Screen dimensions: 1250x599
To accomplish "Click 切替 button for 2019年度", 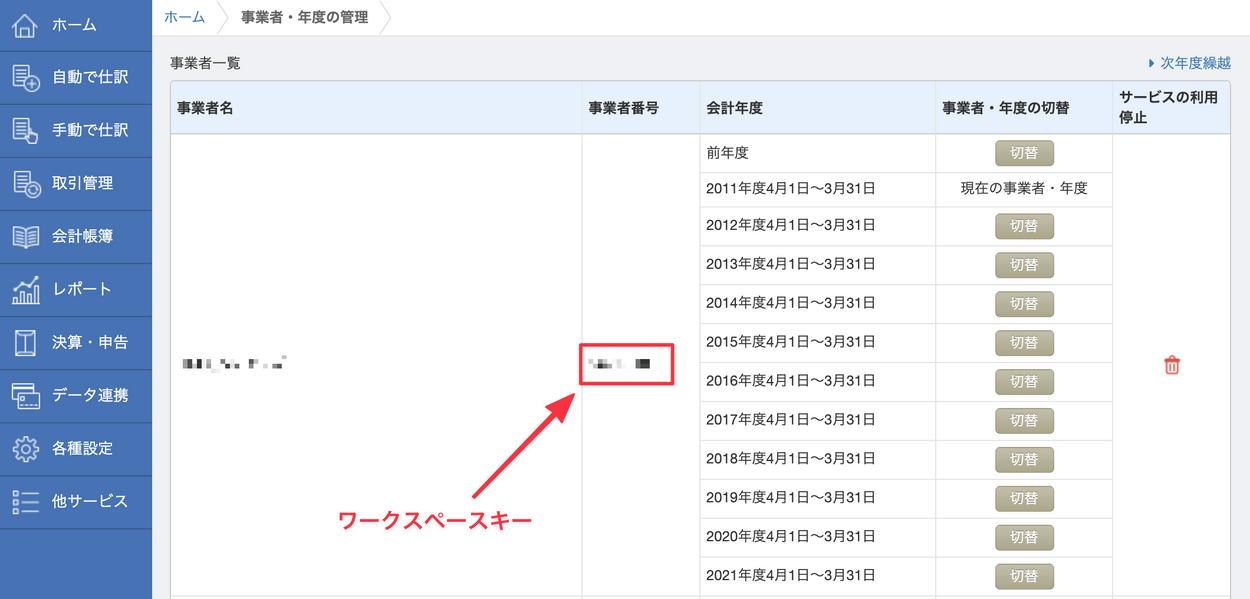I will tap(1024, 499).
